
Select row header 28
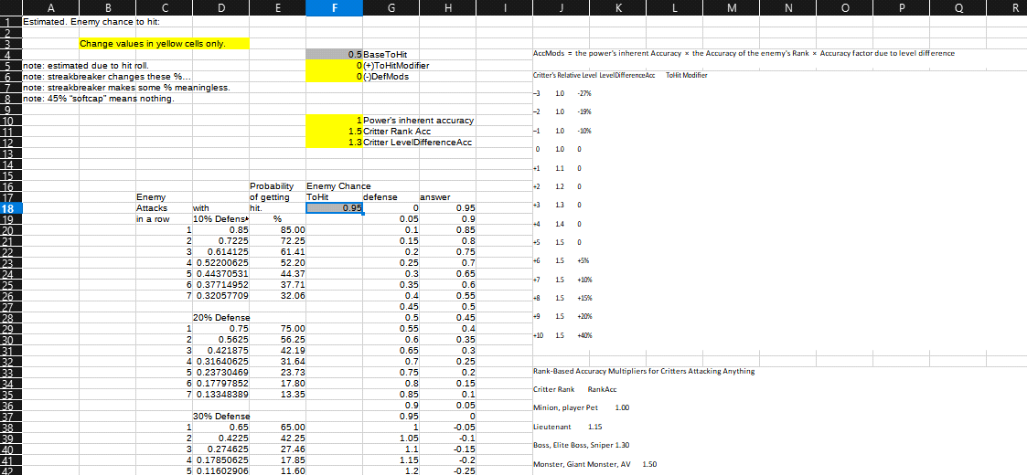tap(10, 317)
